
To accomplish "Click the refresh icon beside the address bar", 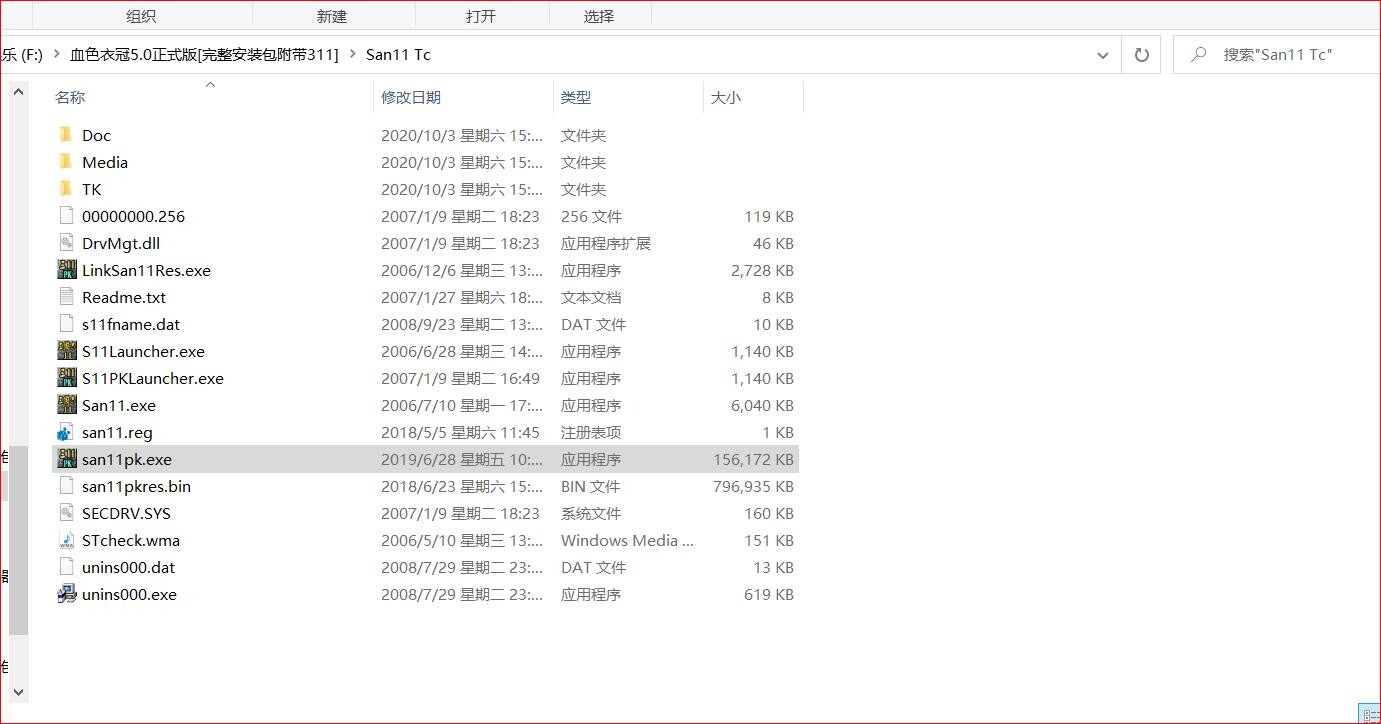I will [1140, 55].
